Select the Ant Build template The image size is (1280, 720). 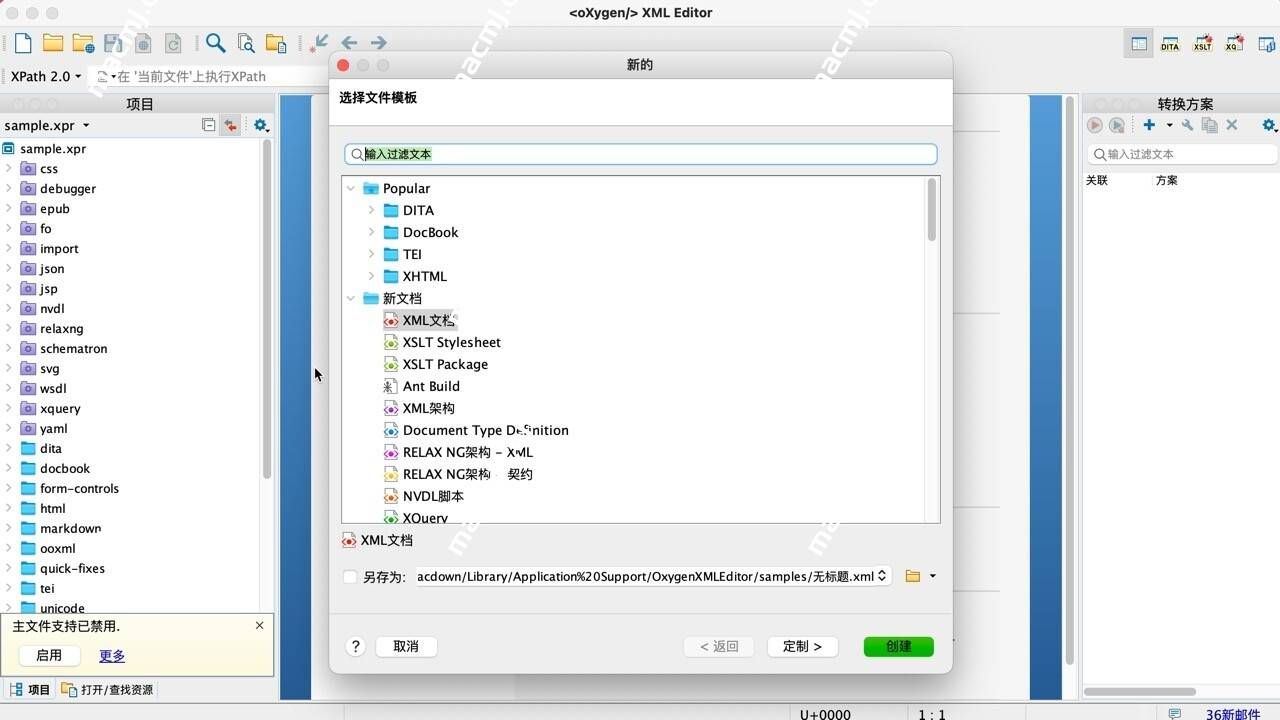(422, 386)
